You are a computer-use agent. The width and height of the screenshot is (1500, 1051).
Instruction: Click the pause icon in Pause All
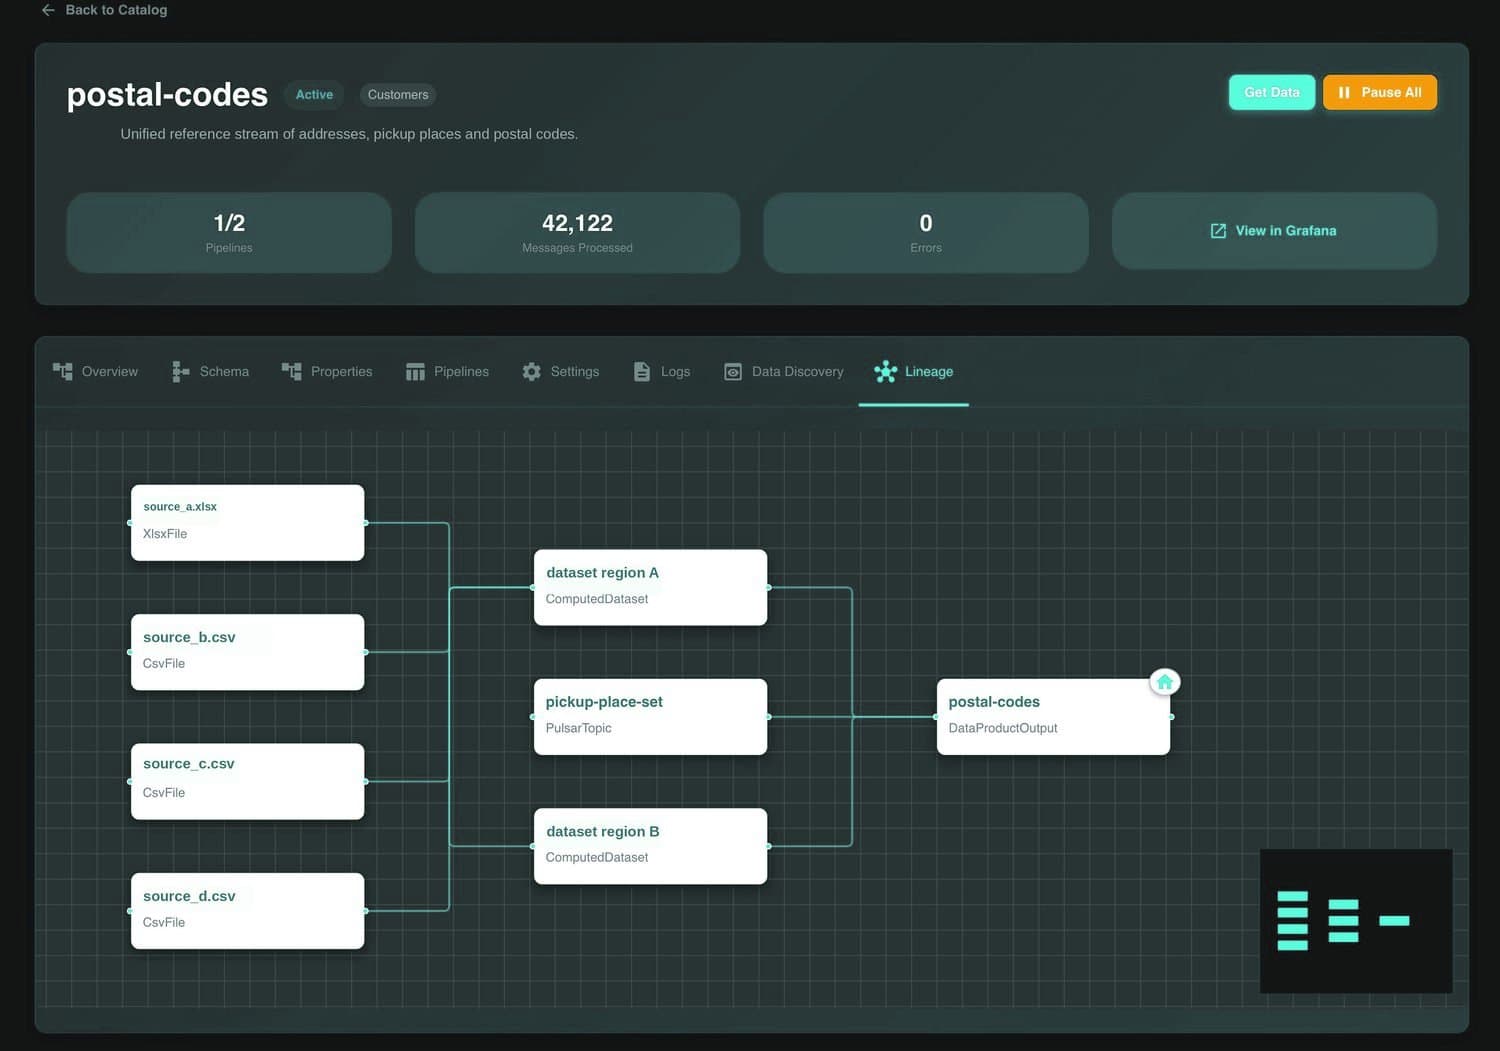[1344, 92]
